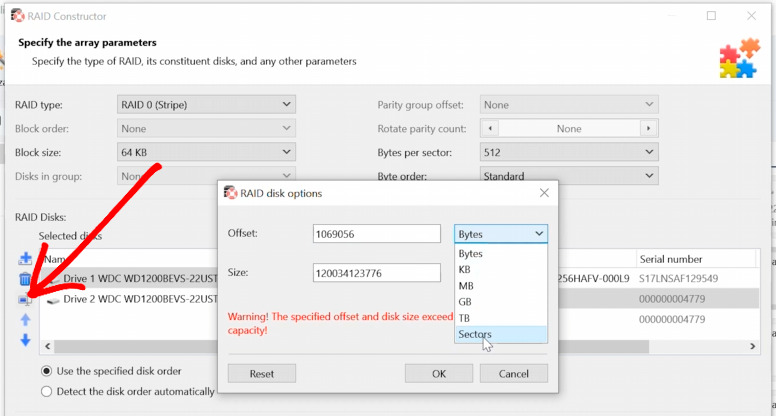The width and height of the screenshot is (776, 416).
Task: Choose MB from the unit list
Action: 501,285
